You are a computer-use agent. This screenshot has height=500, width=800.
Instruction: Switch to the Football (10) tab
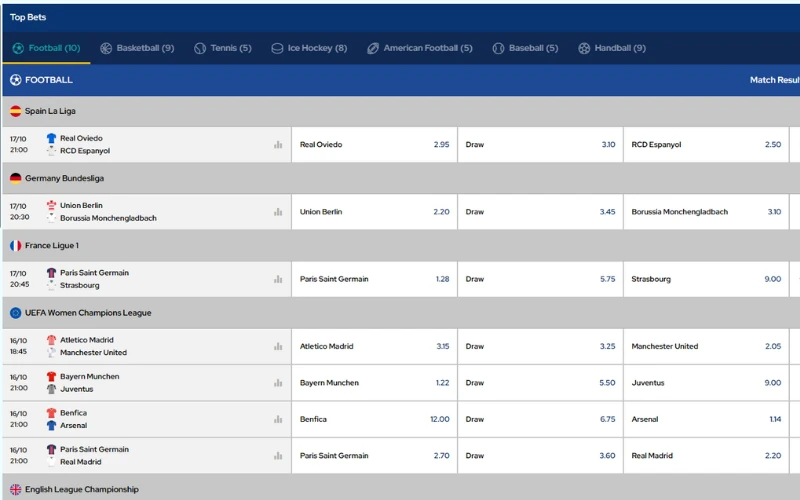tap(46, 48)
